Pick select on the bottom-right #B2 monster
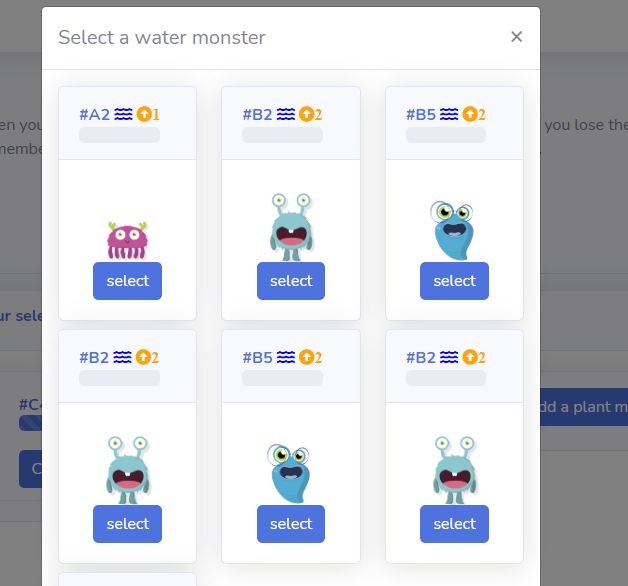The image size is (628, 586). 454,524
